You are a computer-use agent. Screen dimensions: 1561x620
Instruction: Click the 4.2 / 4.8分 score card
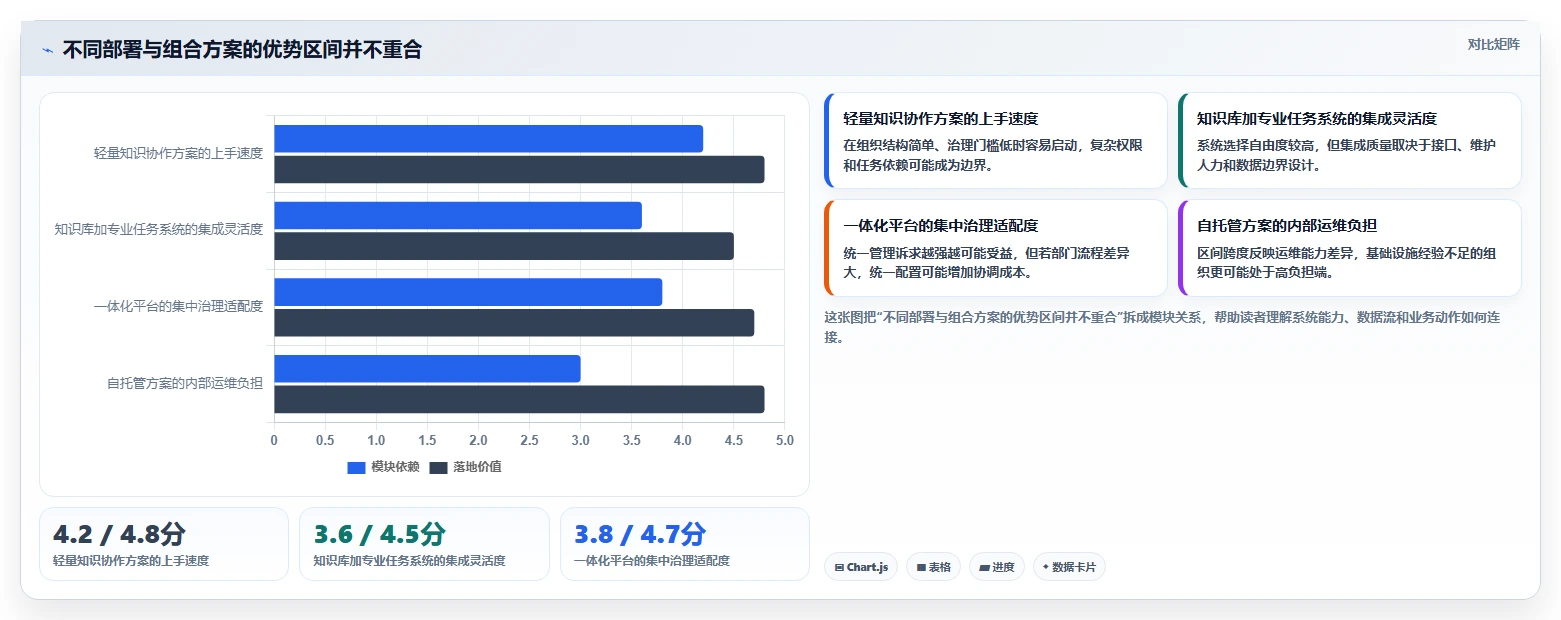pos(164,544)
